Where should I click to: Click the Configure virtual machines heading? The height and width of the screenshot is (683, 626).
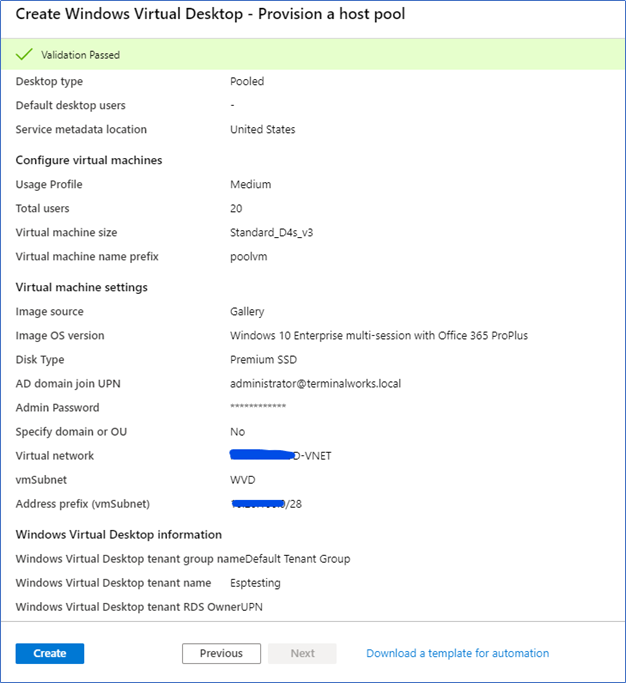89,160
